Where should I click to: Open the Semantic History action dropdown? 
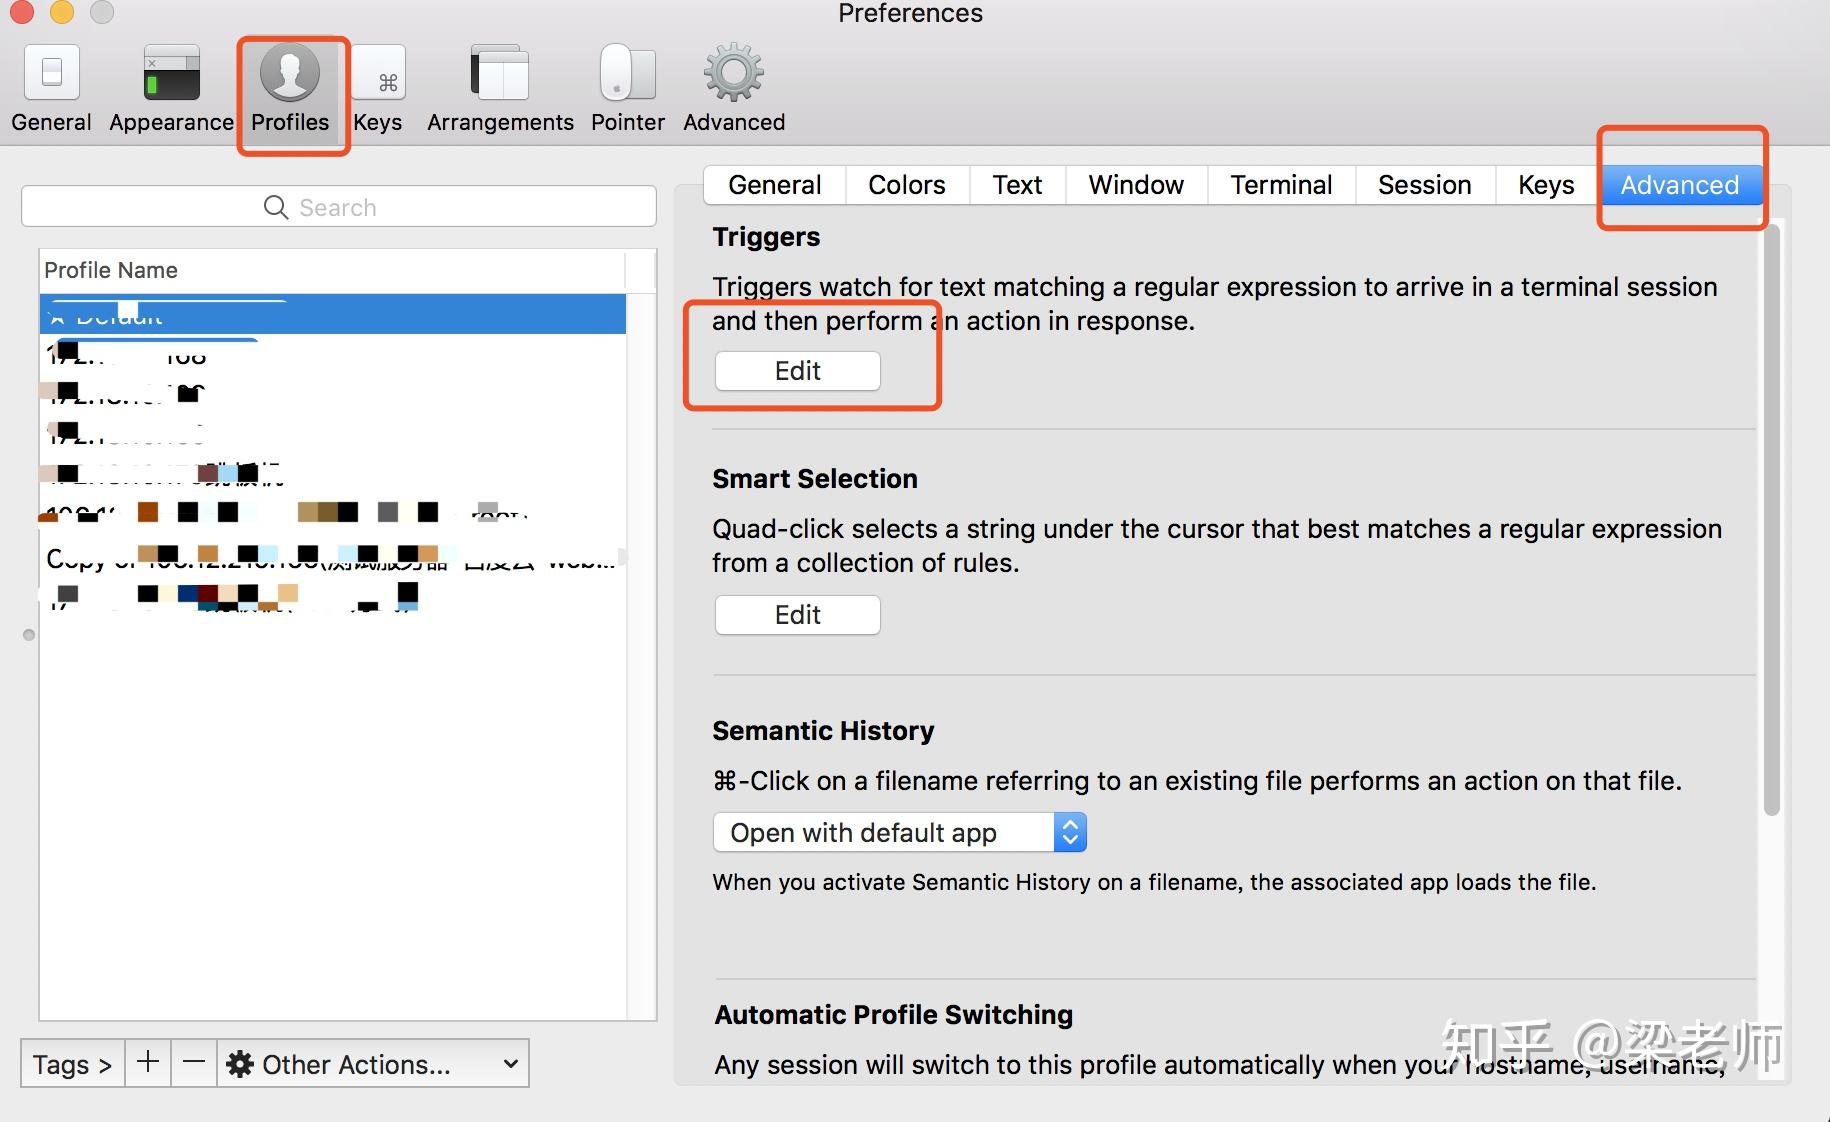(899, 832)
